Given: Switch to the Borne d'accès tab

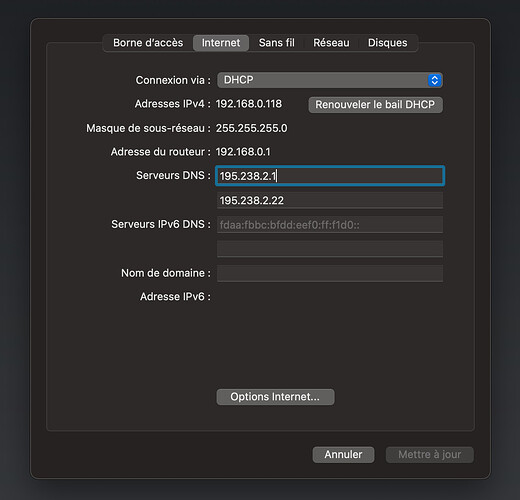Looking at the screenshot, I should [x=148, y=43].
